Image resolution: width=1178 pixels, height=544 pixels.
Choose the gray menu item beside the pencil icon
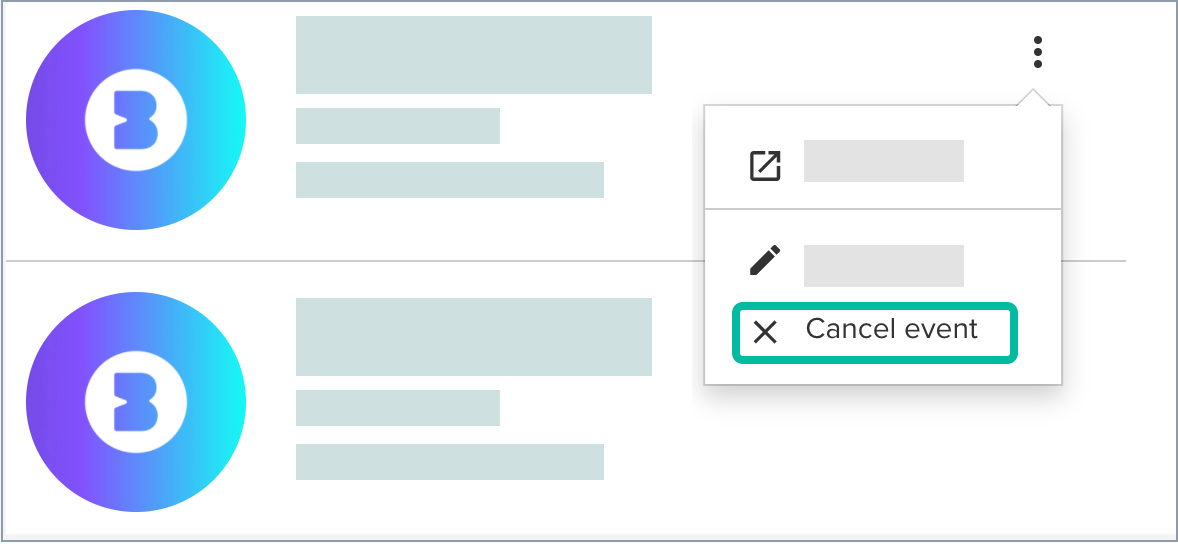click(x=883, y=265)
